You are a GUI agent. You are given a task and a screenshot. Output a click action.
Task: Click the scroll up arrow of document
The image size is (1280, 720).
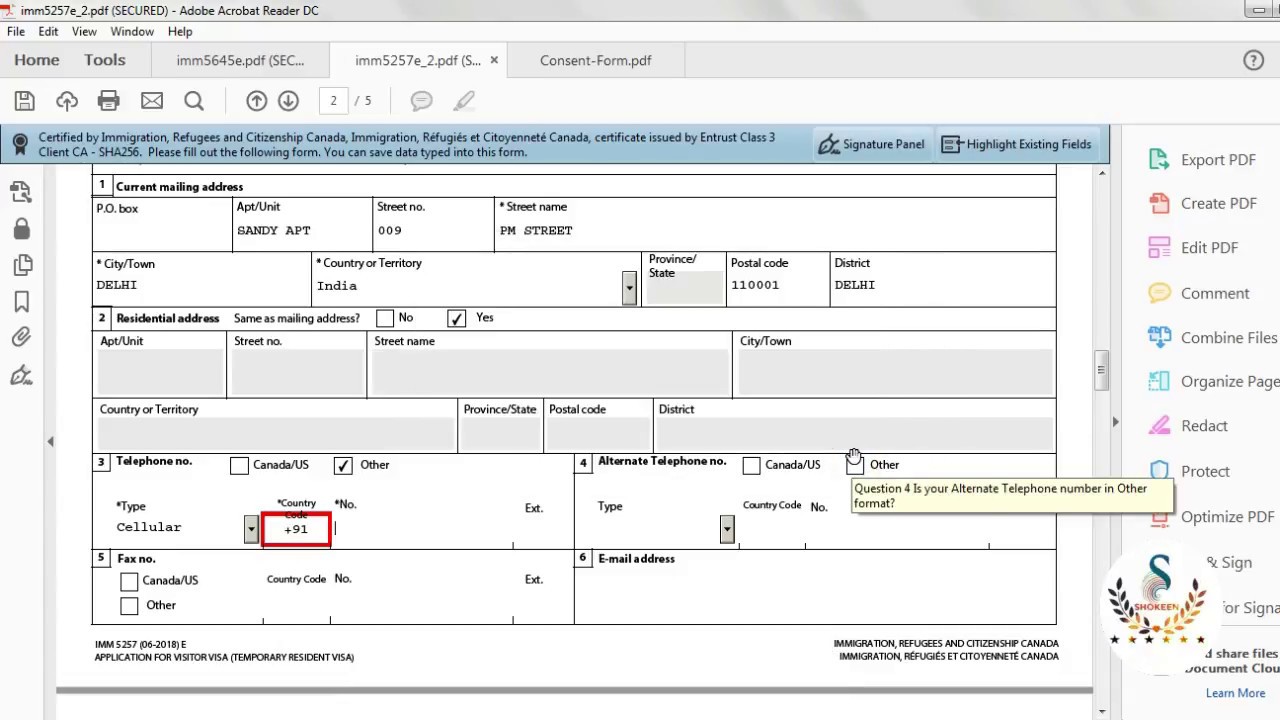[1101, 174]
